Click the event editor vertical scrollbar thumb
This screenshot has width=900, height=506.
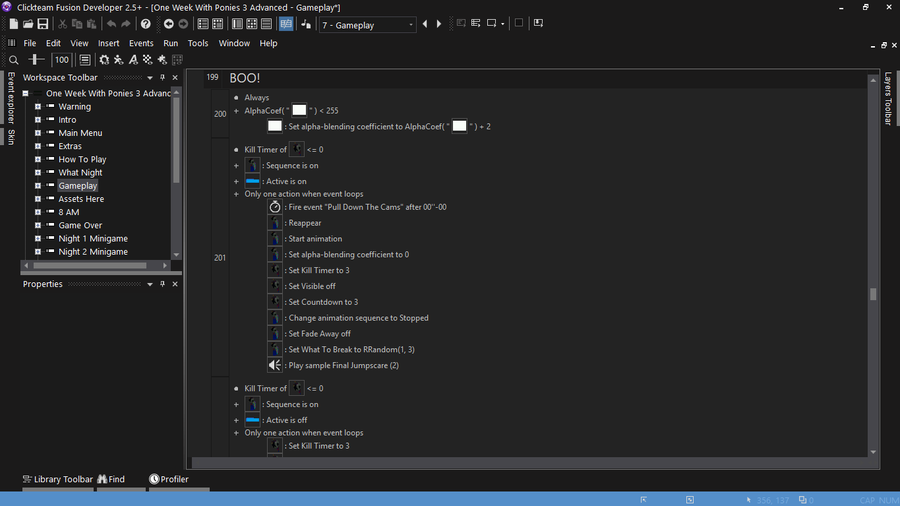(873, 294)
